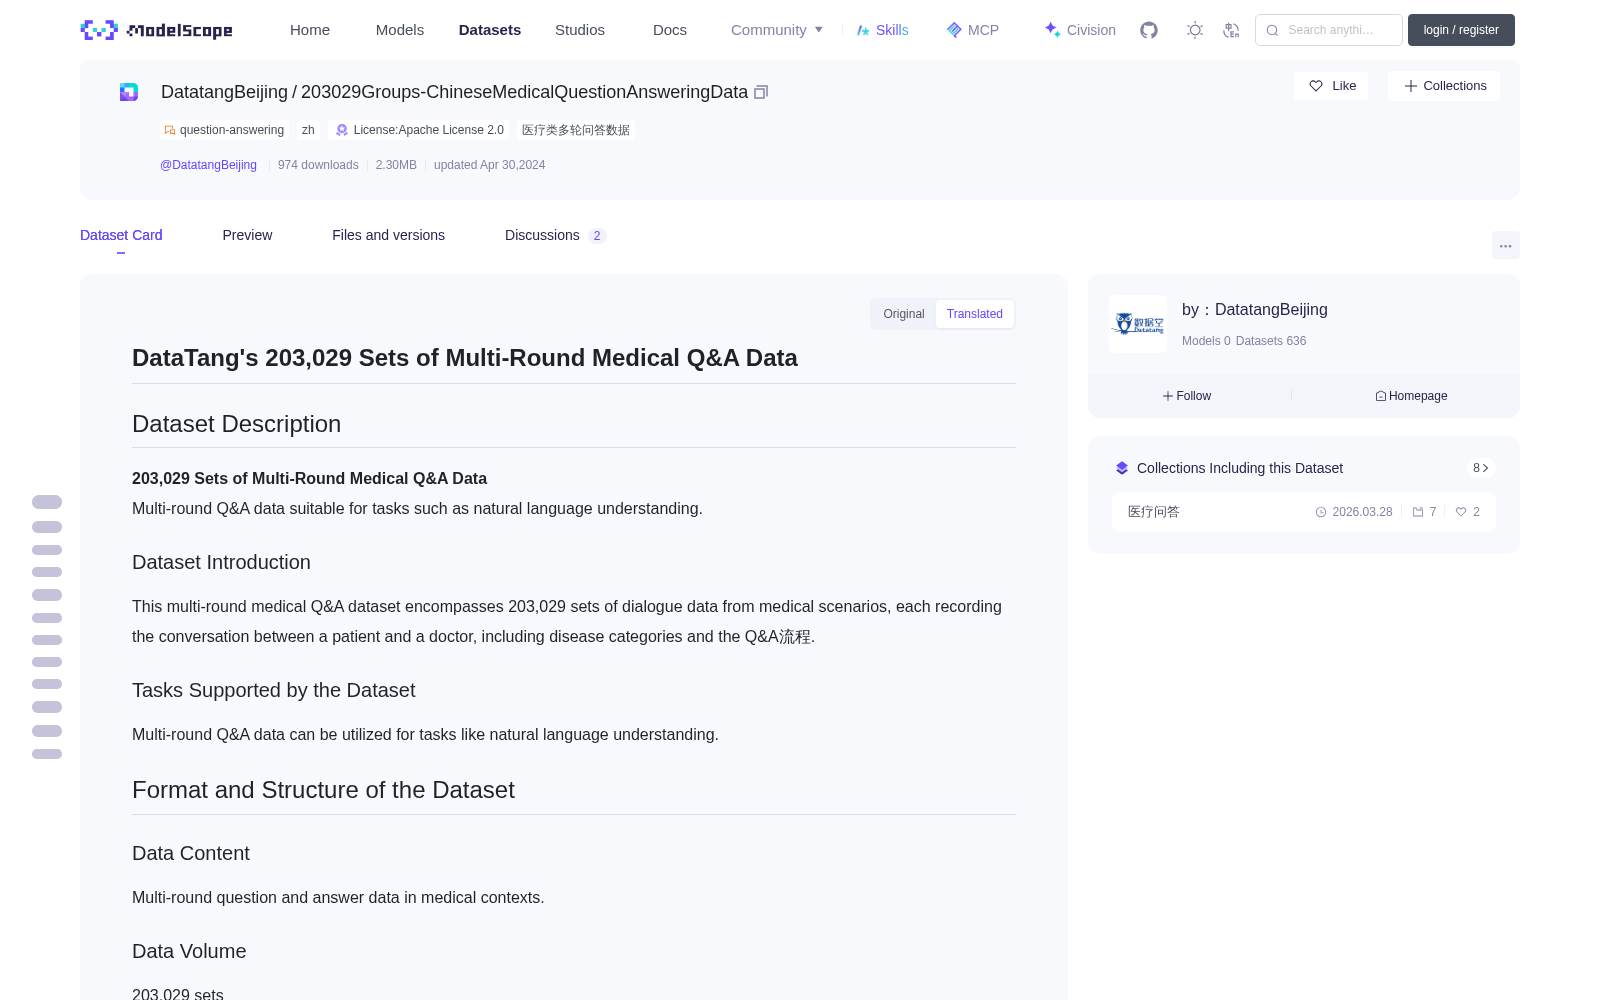Open the Files and versions tab
The width and height of the screenshot is (1600, 1000).
[x=388, y=235]
